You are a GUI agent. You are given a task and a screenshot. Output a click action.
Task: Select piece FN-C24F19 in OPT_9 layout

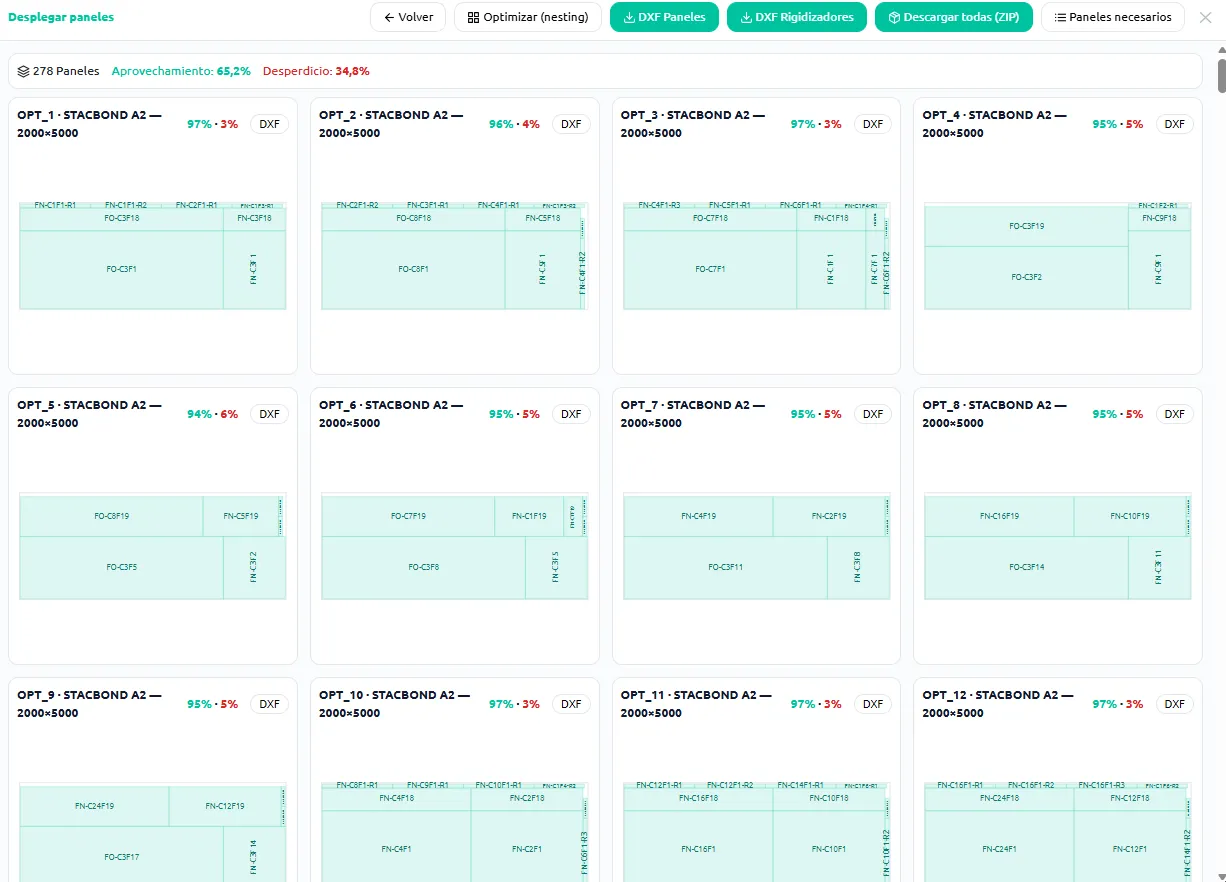point(94,806)
